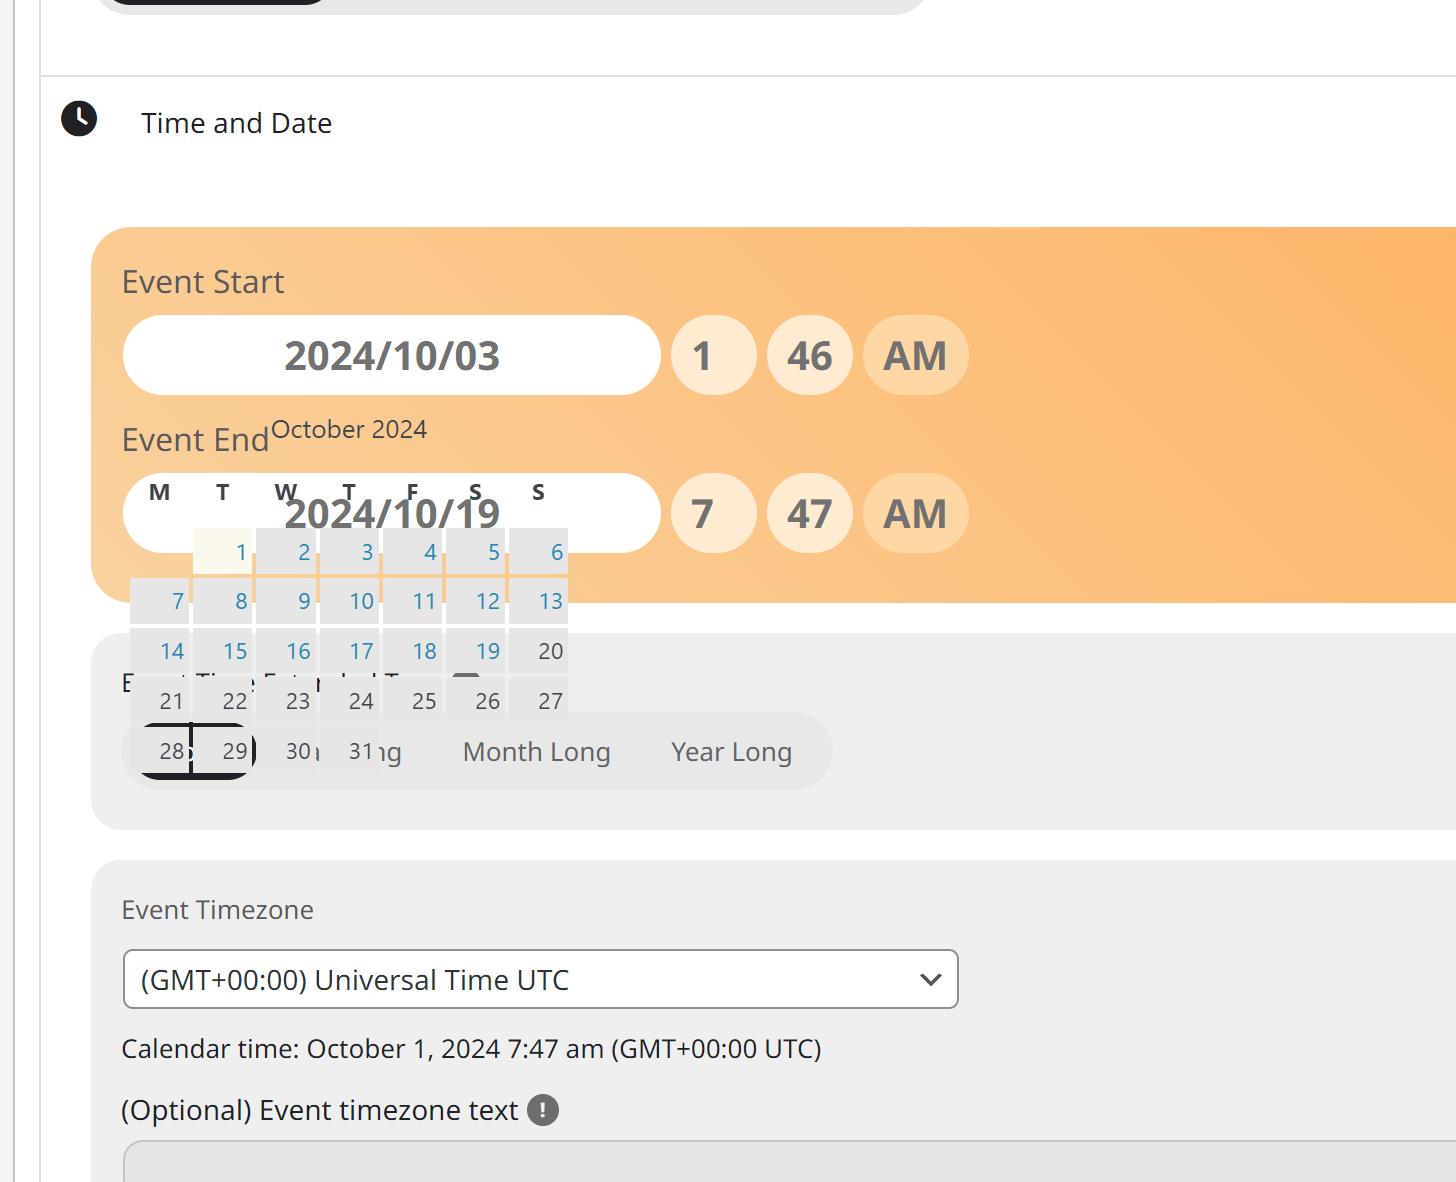Click the clock icon beside Time and Date

79,119
